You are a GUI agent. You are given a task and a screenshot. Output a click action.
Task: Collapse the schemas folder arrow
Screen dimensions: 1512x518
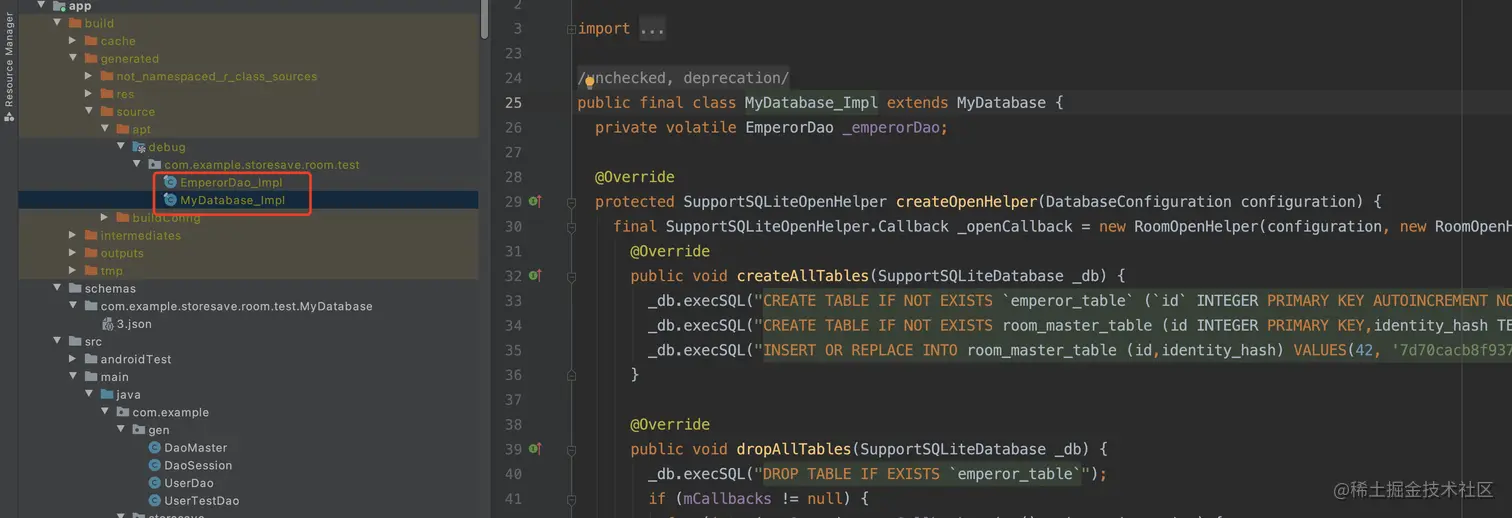[58, 289]
